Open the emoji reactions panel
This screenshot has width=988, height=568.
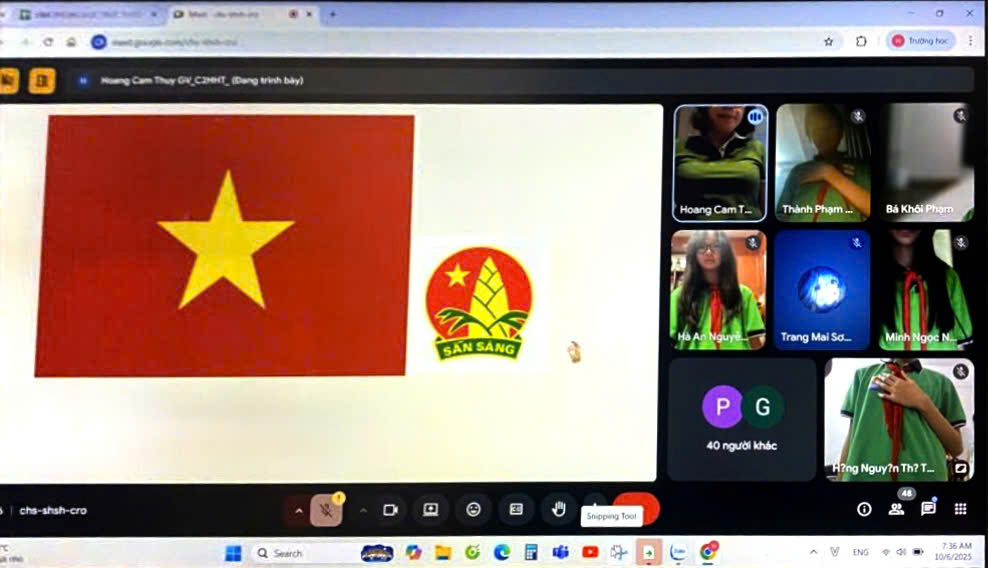(x=473, y=509)
